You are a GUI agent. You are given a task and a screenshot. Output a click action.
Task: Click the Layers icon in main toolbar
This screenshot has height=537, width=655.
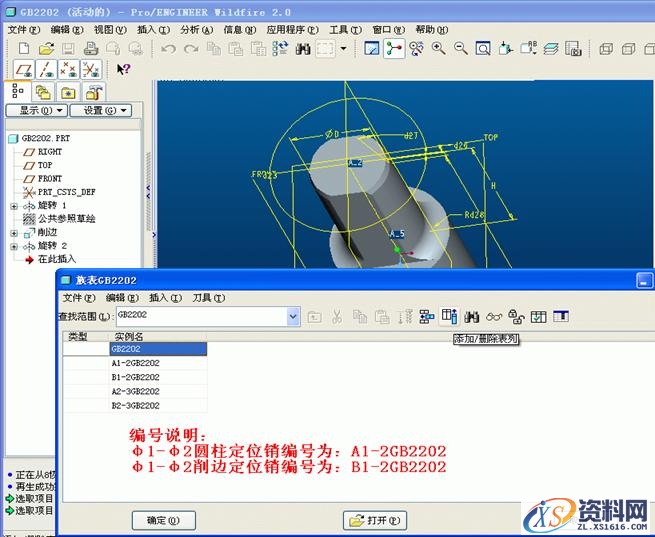[x=551, y=49]
